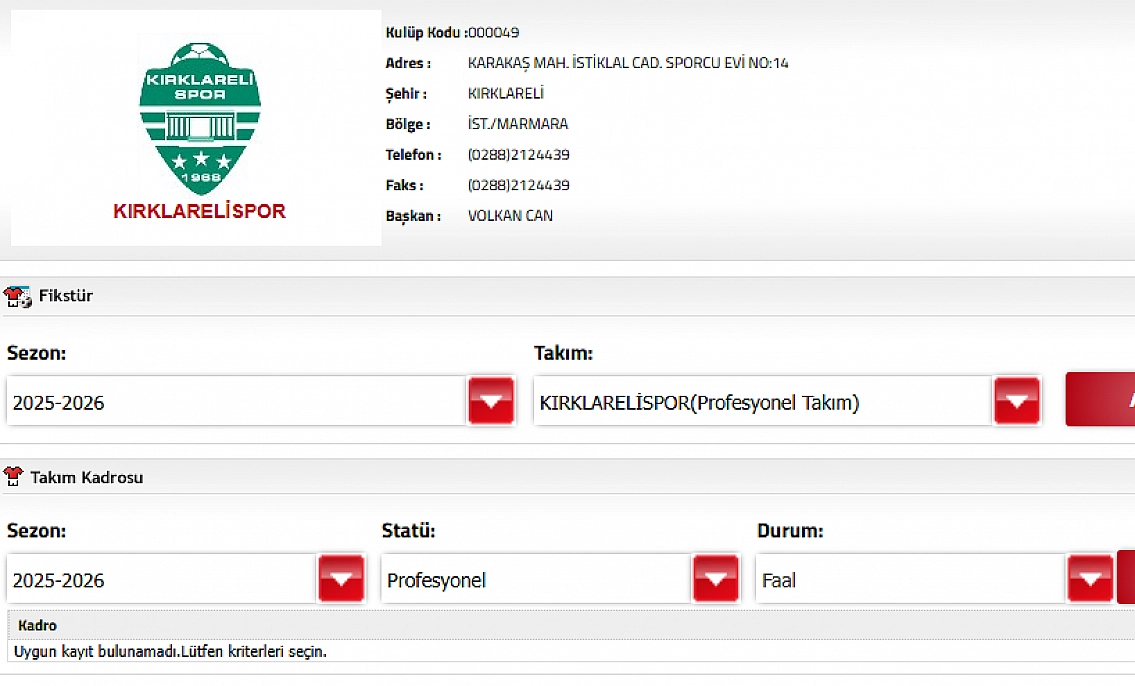Click the 'Uygun kayıt bulunamadı' message

[x=171, y=651]
